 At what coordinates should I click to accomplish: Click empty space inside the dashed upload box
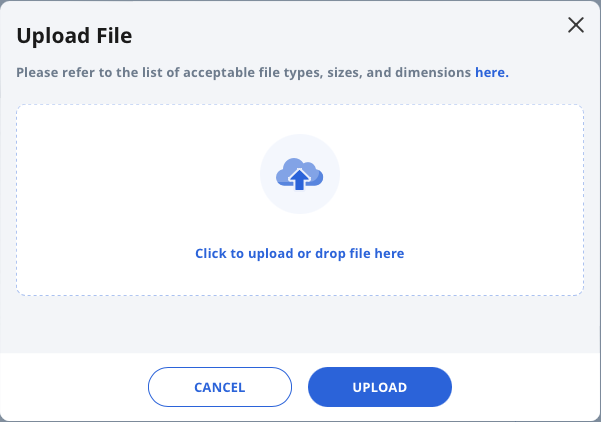click(115, 192)
